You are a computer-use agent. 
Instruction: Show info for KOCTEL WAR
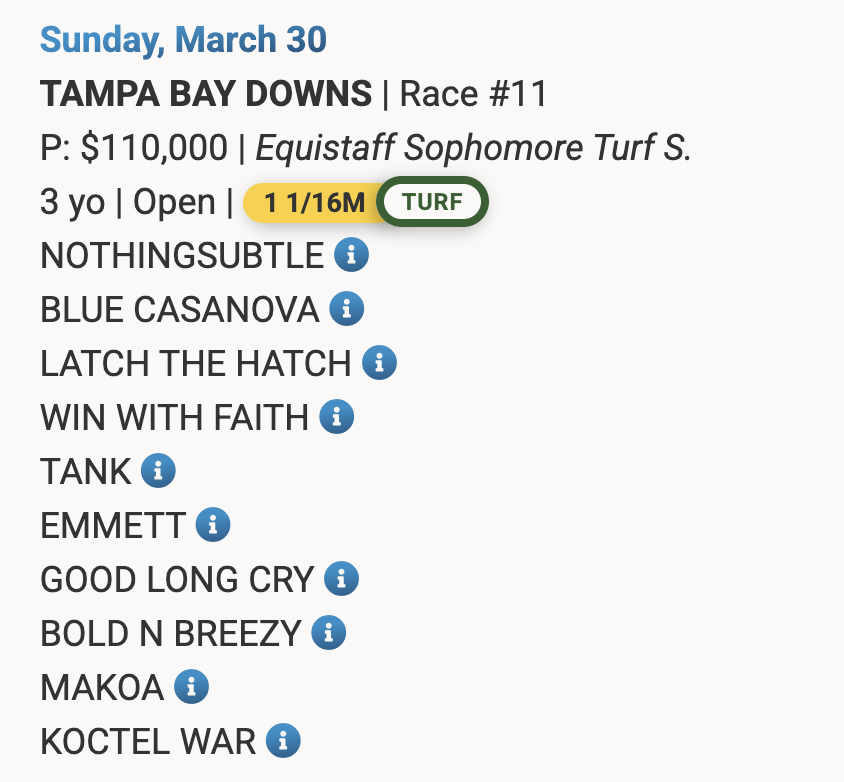pyautogui.click(x=283, y=740)
